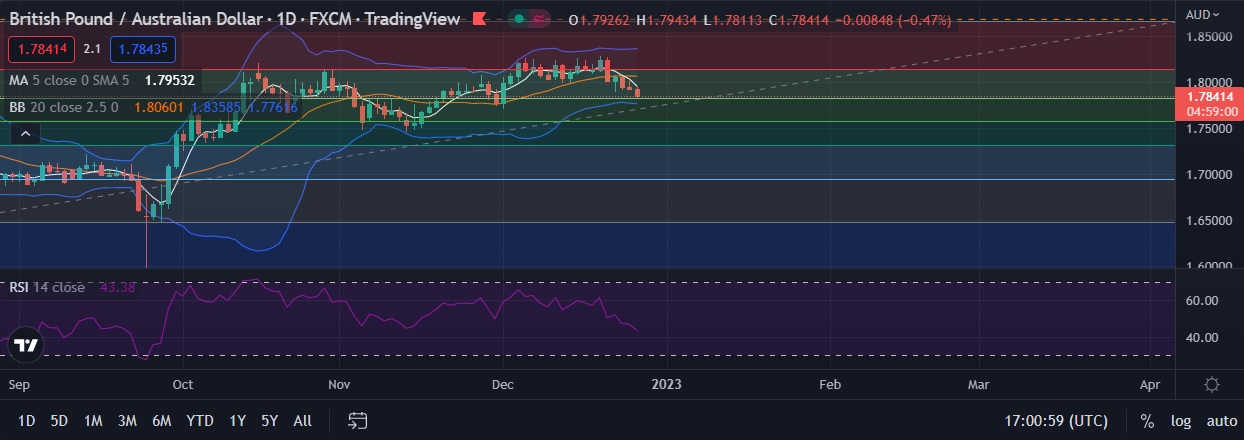Image resolution: width=1244 pixels, height=440 pixels.
Task: Click the current price label 1.78414
Action: pos(1210,97)
